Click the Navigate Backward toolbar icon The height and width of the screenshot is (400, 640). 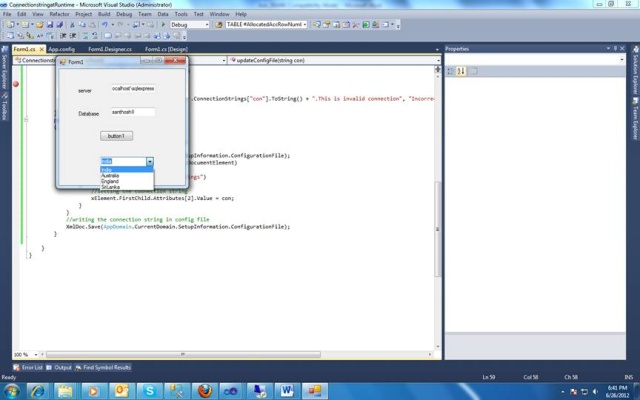click(x=136, y=25)
